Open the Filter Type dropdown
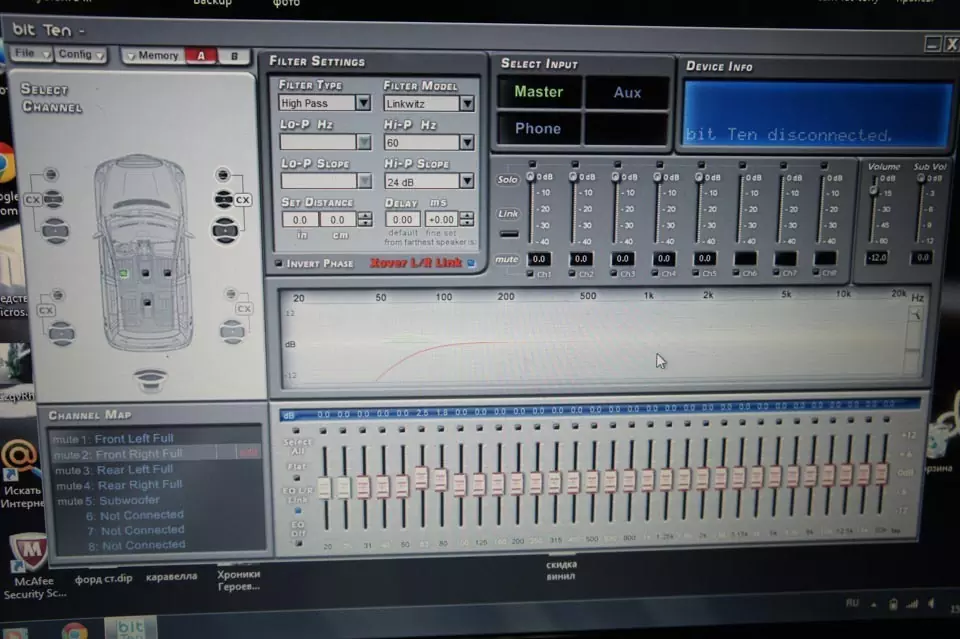 [363, 103]
